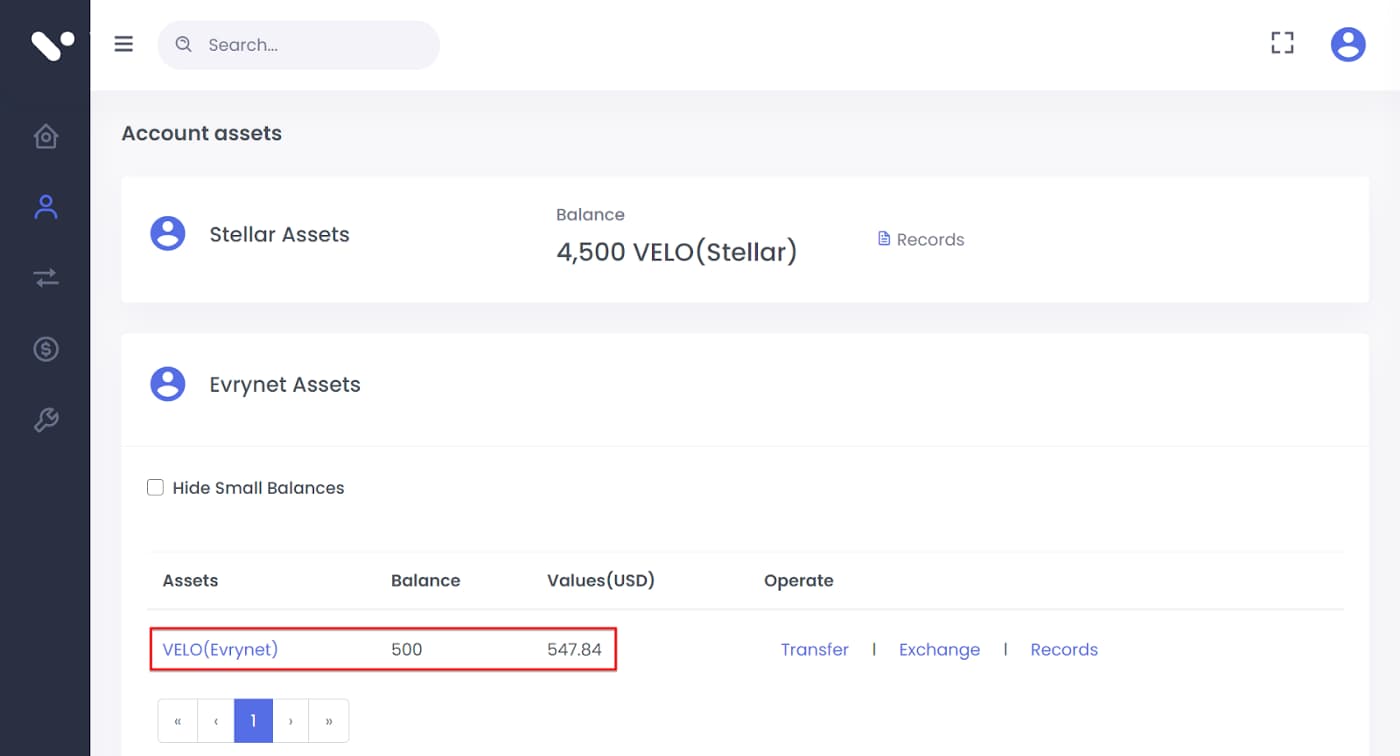The height and width of the screenshot is (756, 1400).
Task: Click the Evrynet Assets avatar icon
Action: [168, 384]
